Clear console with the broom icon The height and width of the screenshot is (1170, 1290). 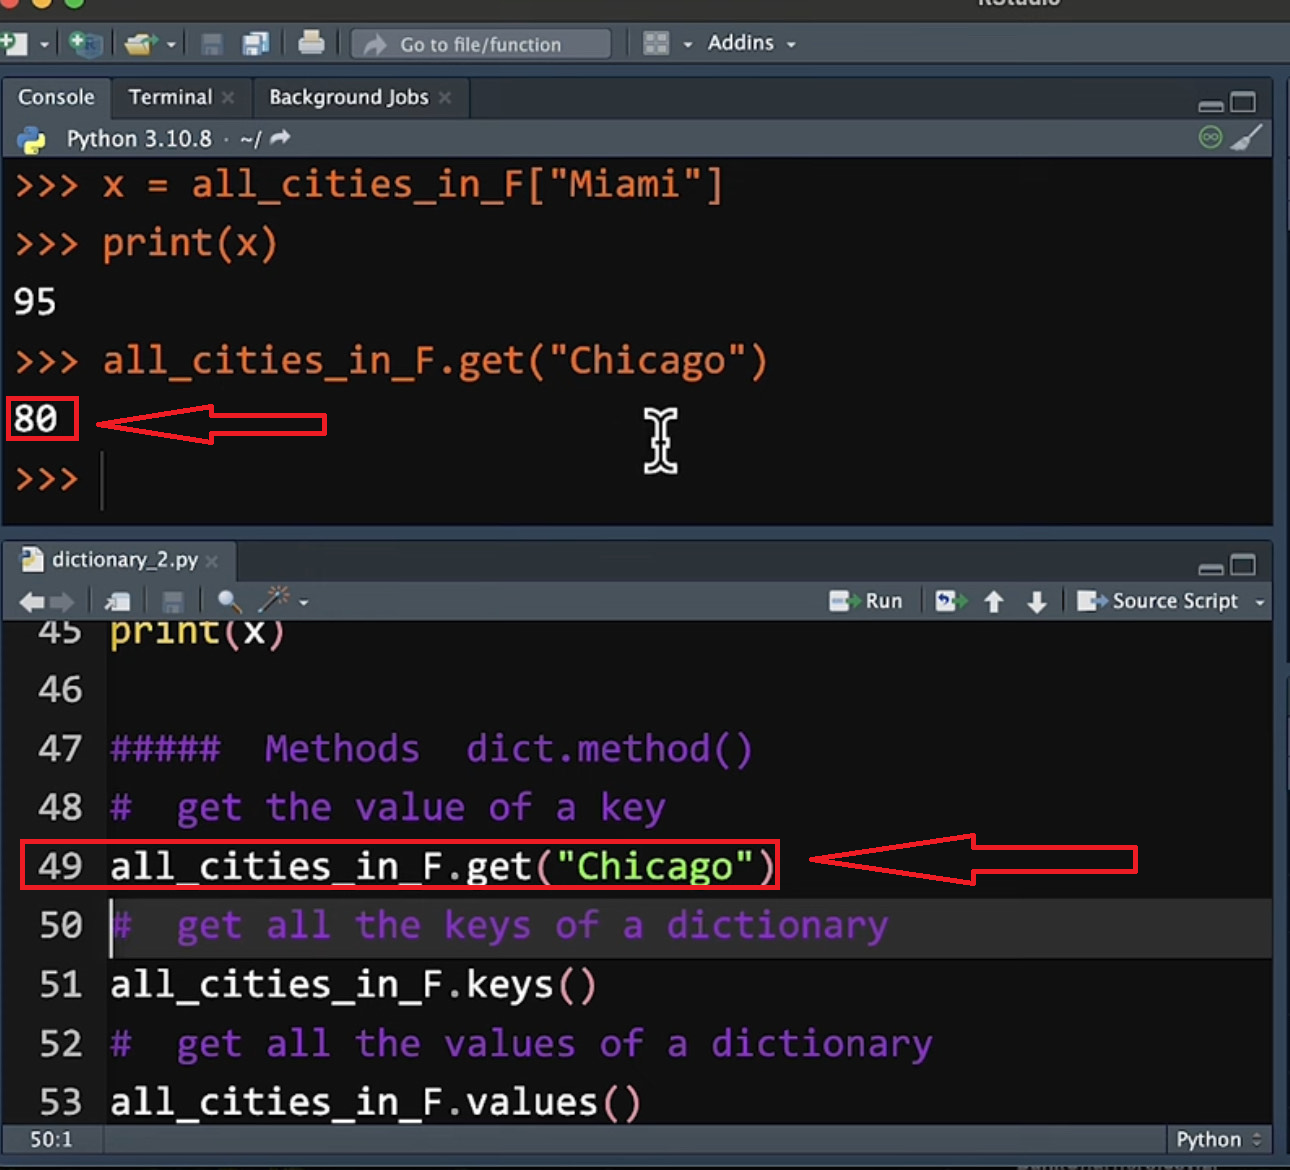[1246, 138]
